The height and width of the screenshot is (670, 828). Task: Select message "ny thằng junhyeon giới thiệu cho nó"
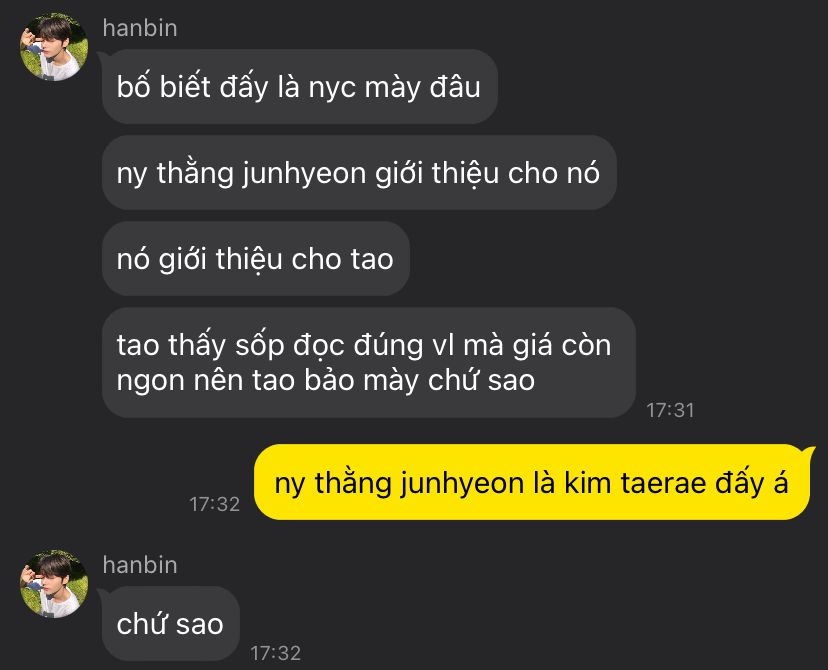click(x=359, y=173)
